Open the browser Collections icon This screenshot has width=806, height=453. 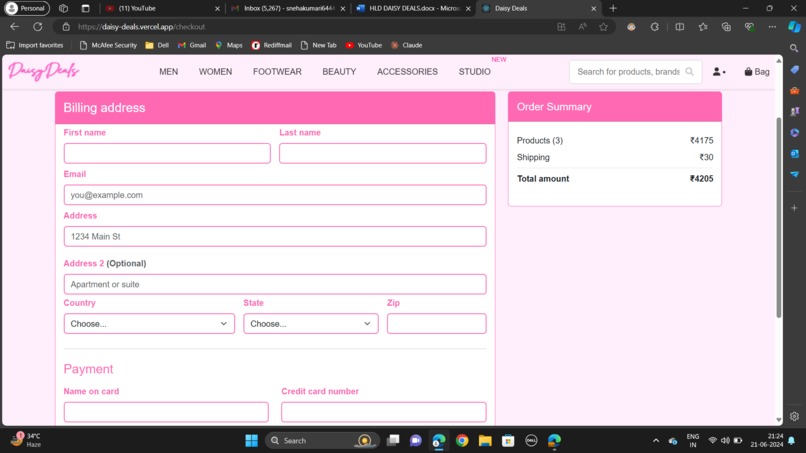click(726, 27)
